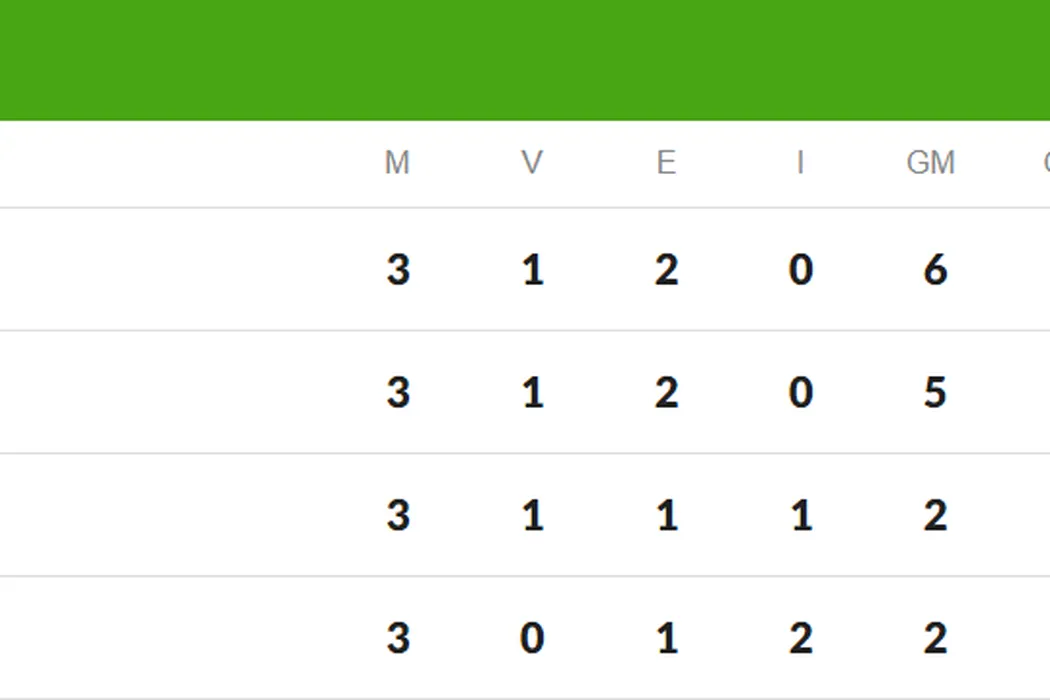Click the GM value in the bottom row
This screenshot has width=1050, height=700.
[x=935, y=638]
